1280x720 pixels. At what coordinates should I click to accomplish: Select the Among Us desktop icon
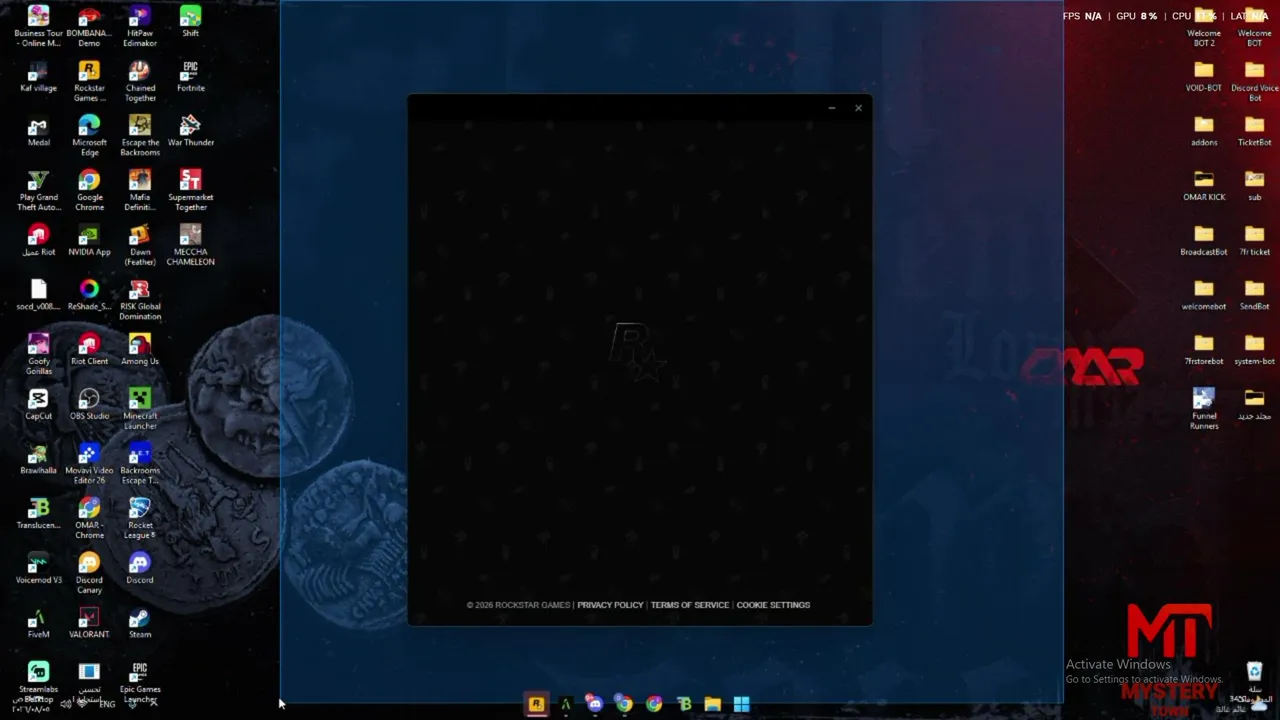140,350
